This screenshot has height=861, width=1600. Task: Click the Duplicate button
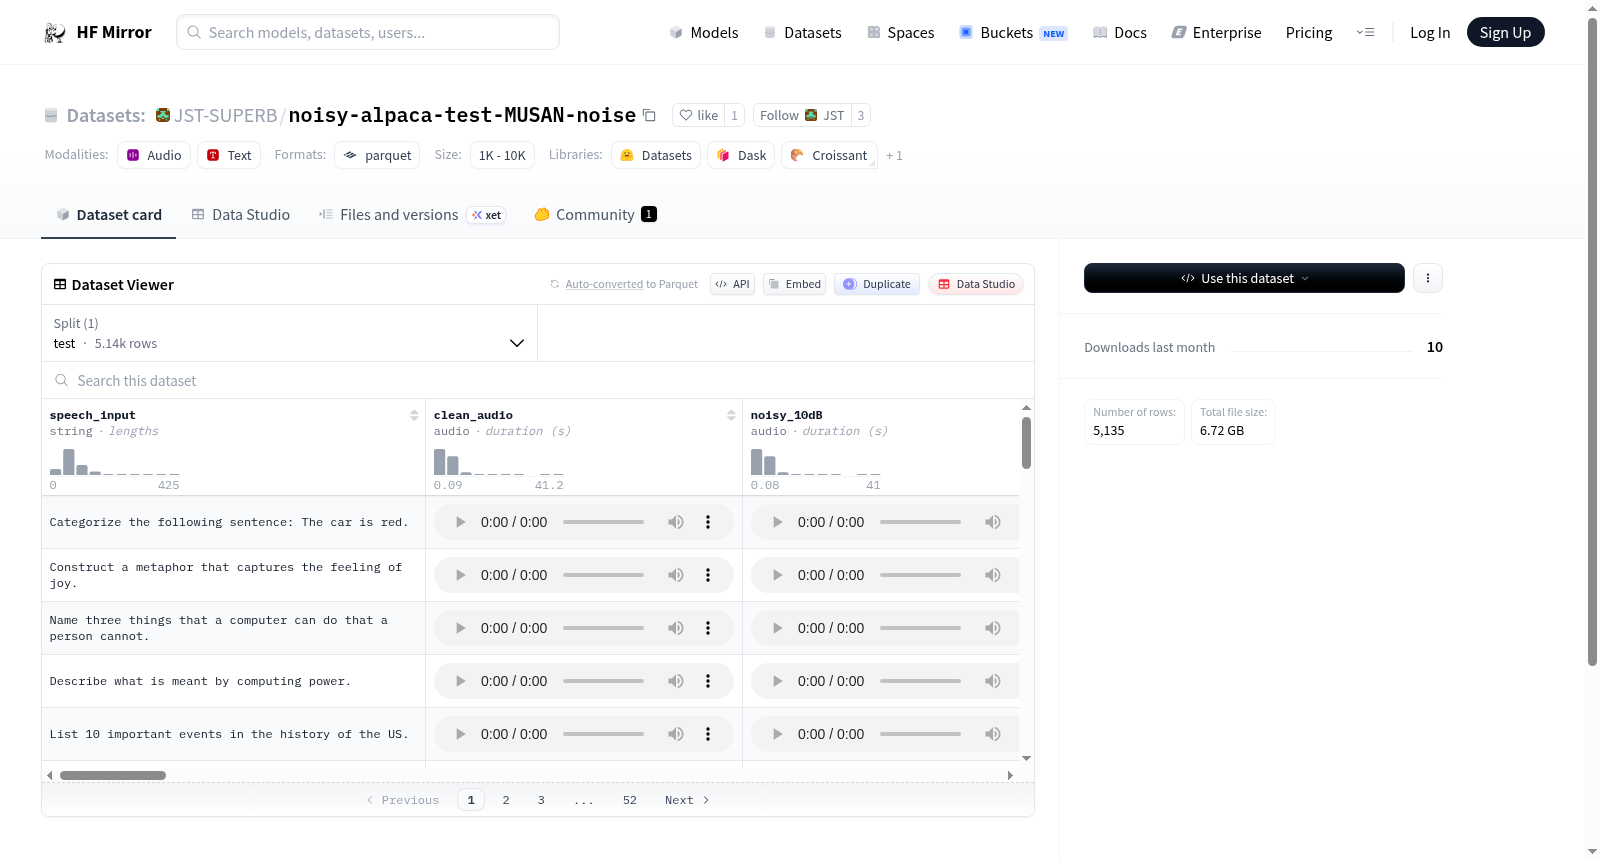click(x=877, y=284)
